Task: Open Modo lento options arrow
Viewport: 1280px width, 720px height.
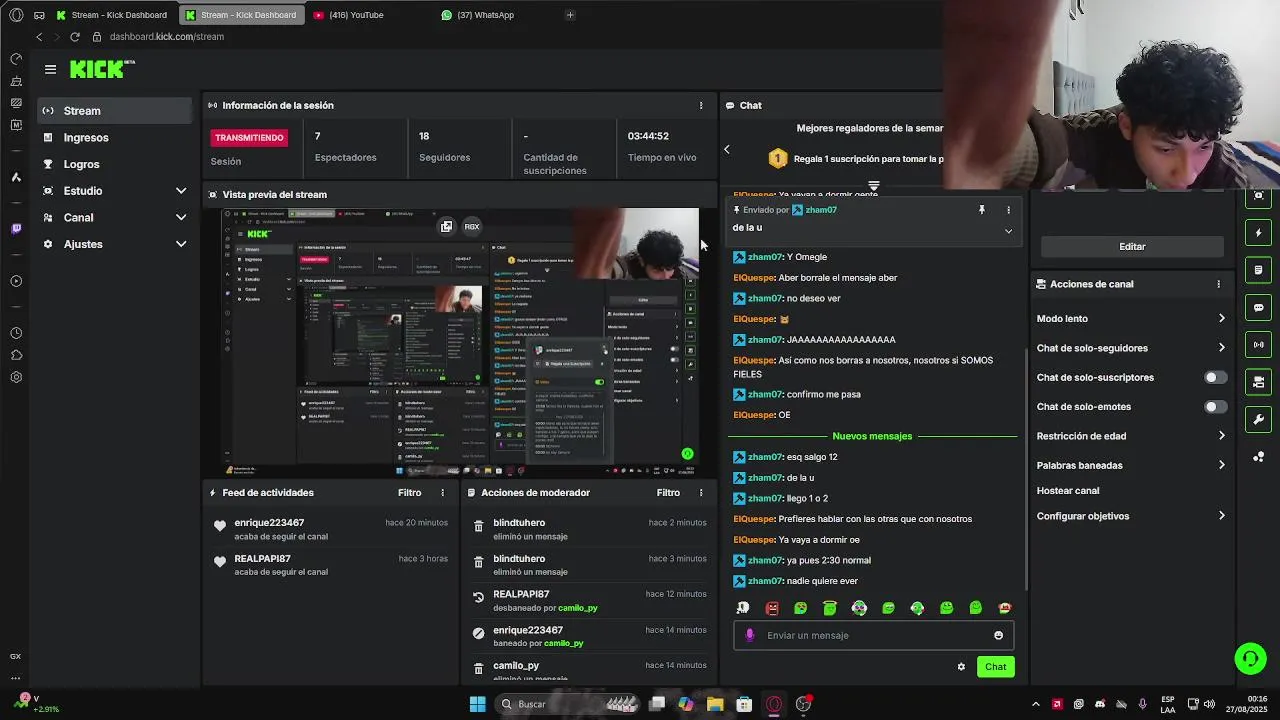Action: point(1221,318)
